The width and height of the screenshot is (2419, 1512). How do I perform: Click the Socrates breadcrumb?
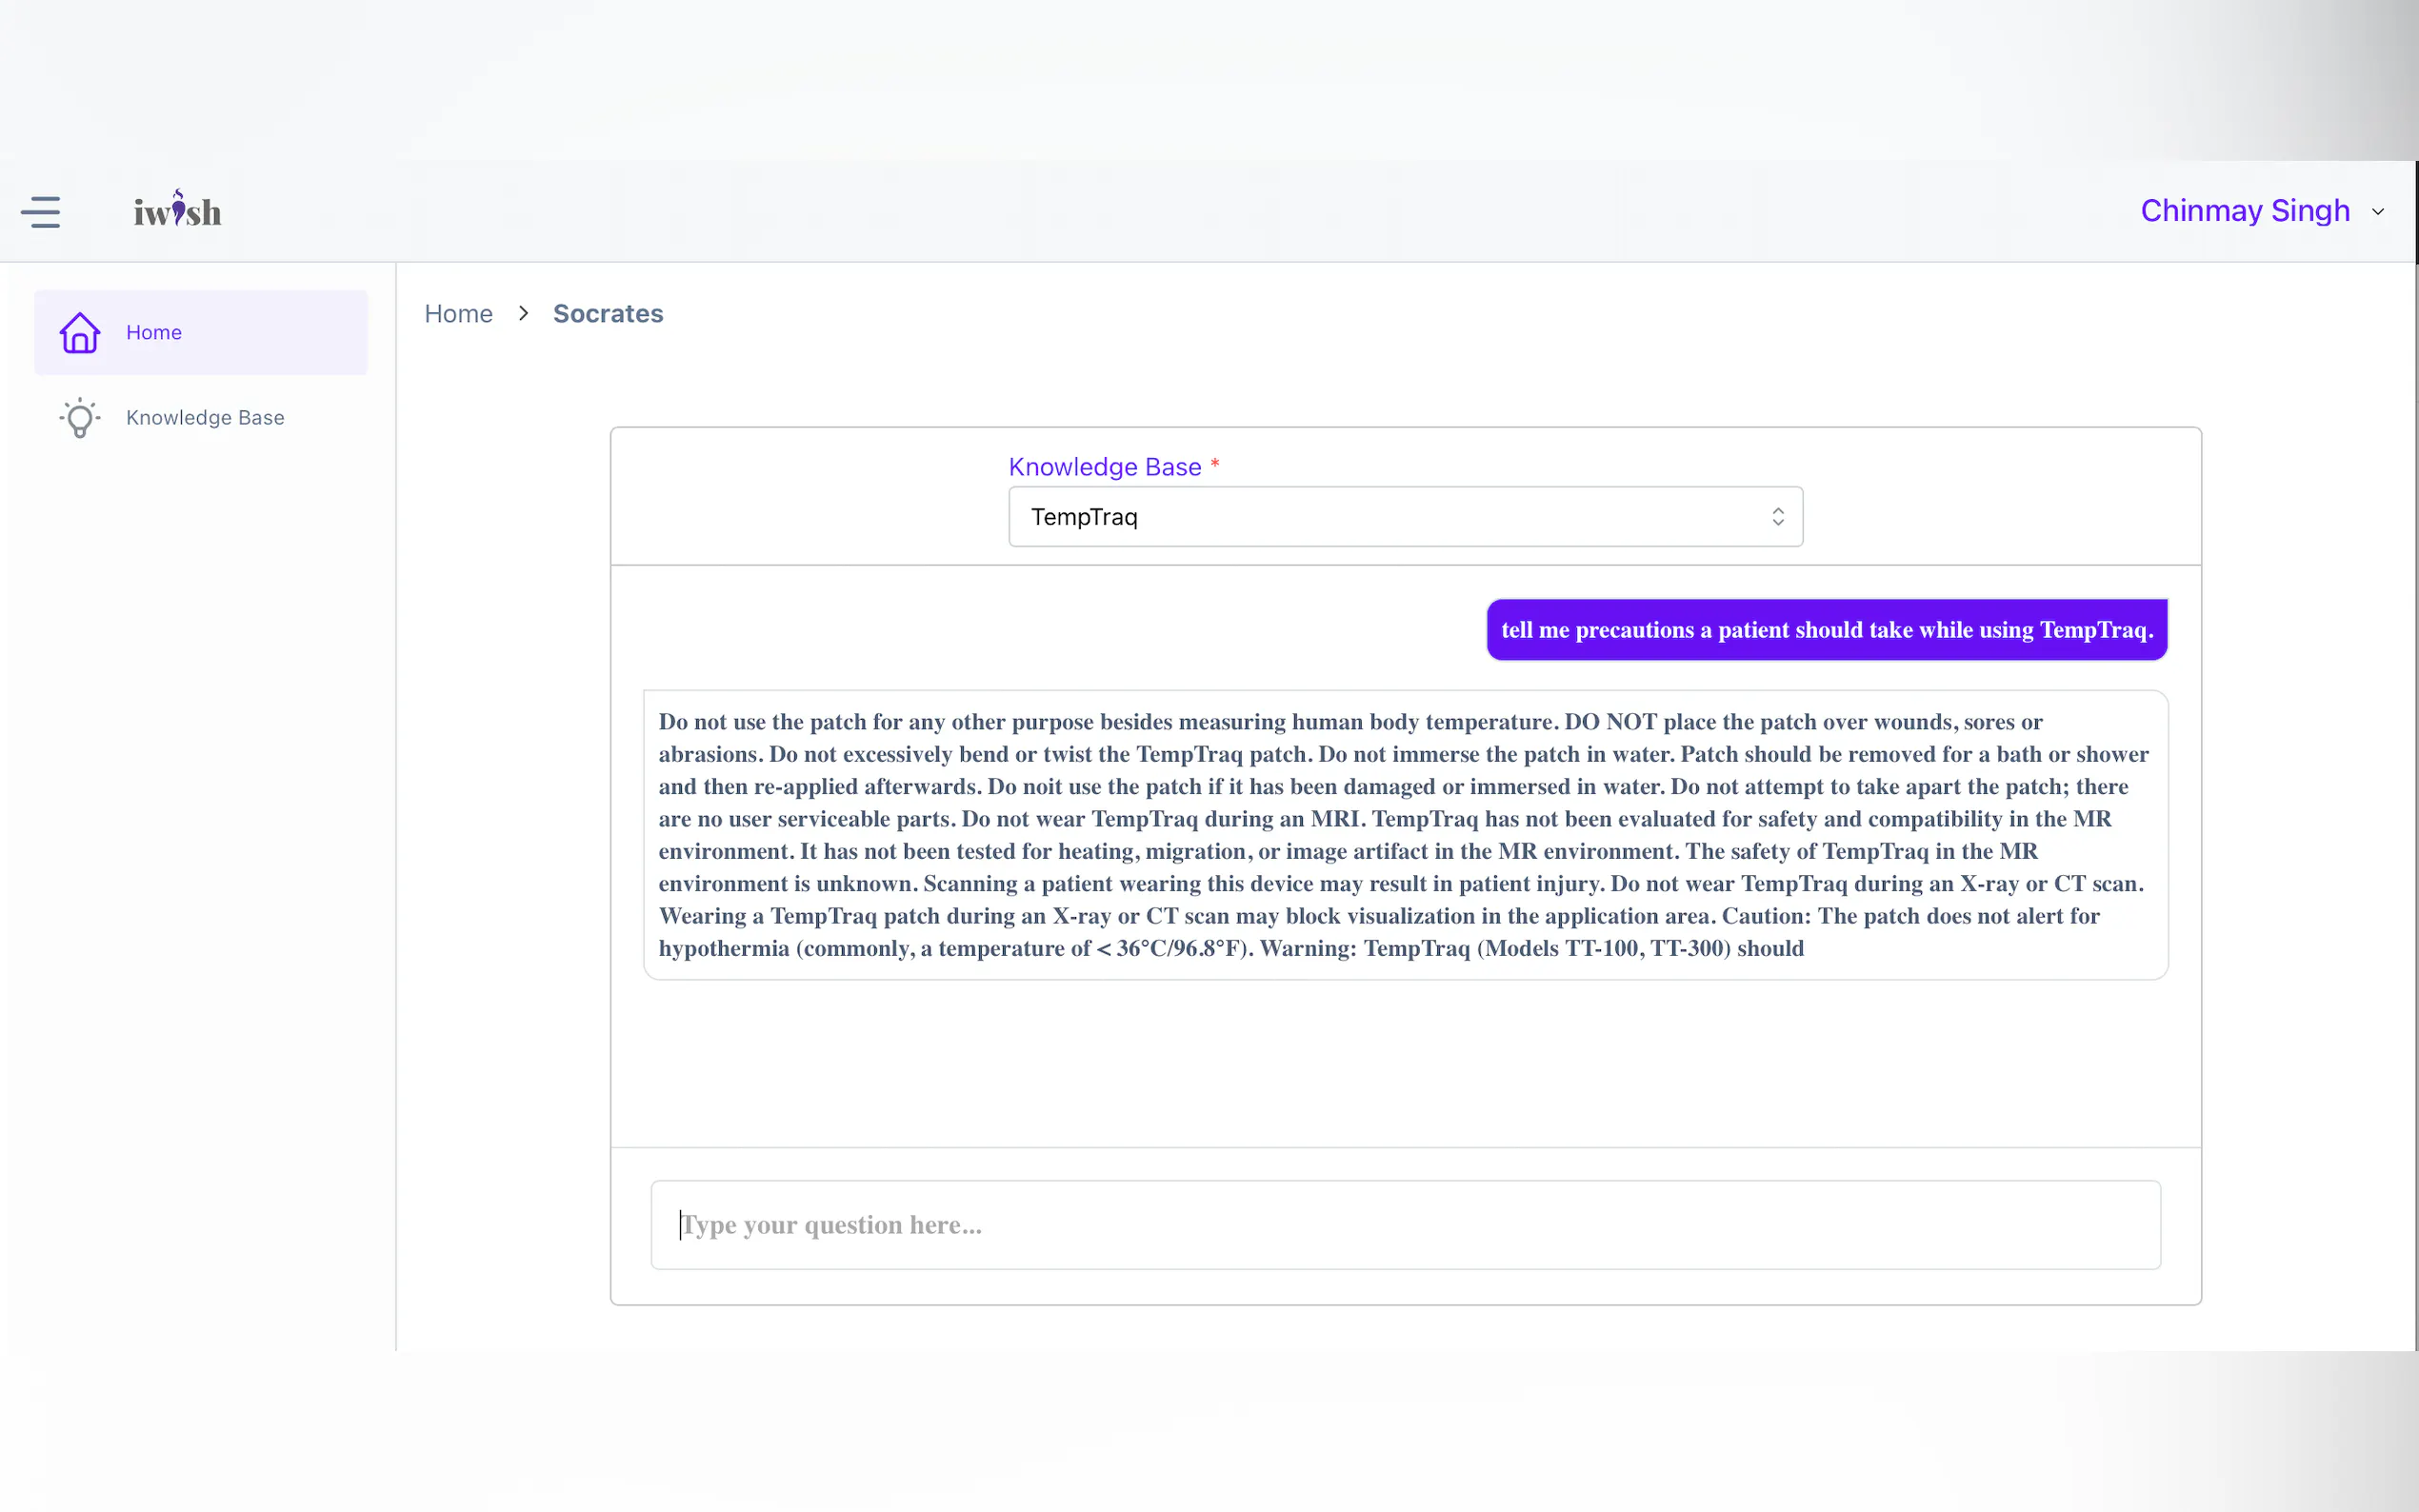click(x=608, y=314)
